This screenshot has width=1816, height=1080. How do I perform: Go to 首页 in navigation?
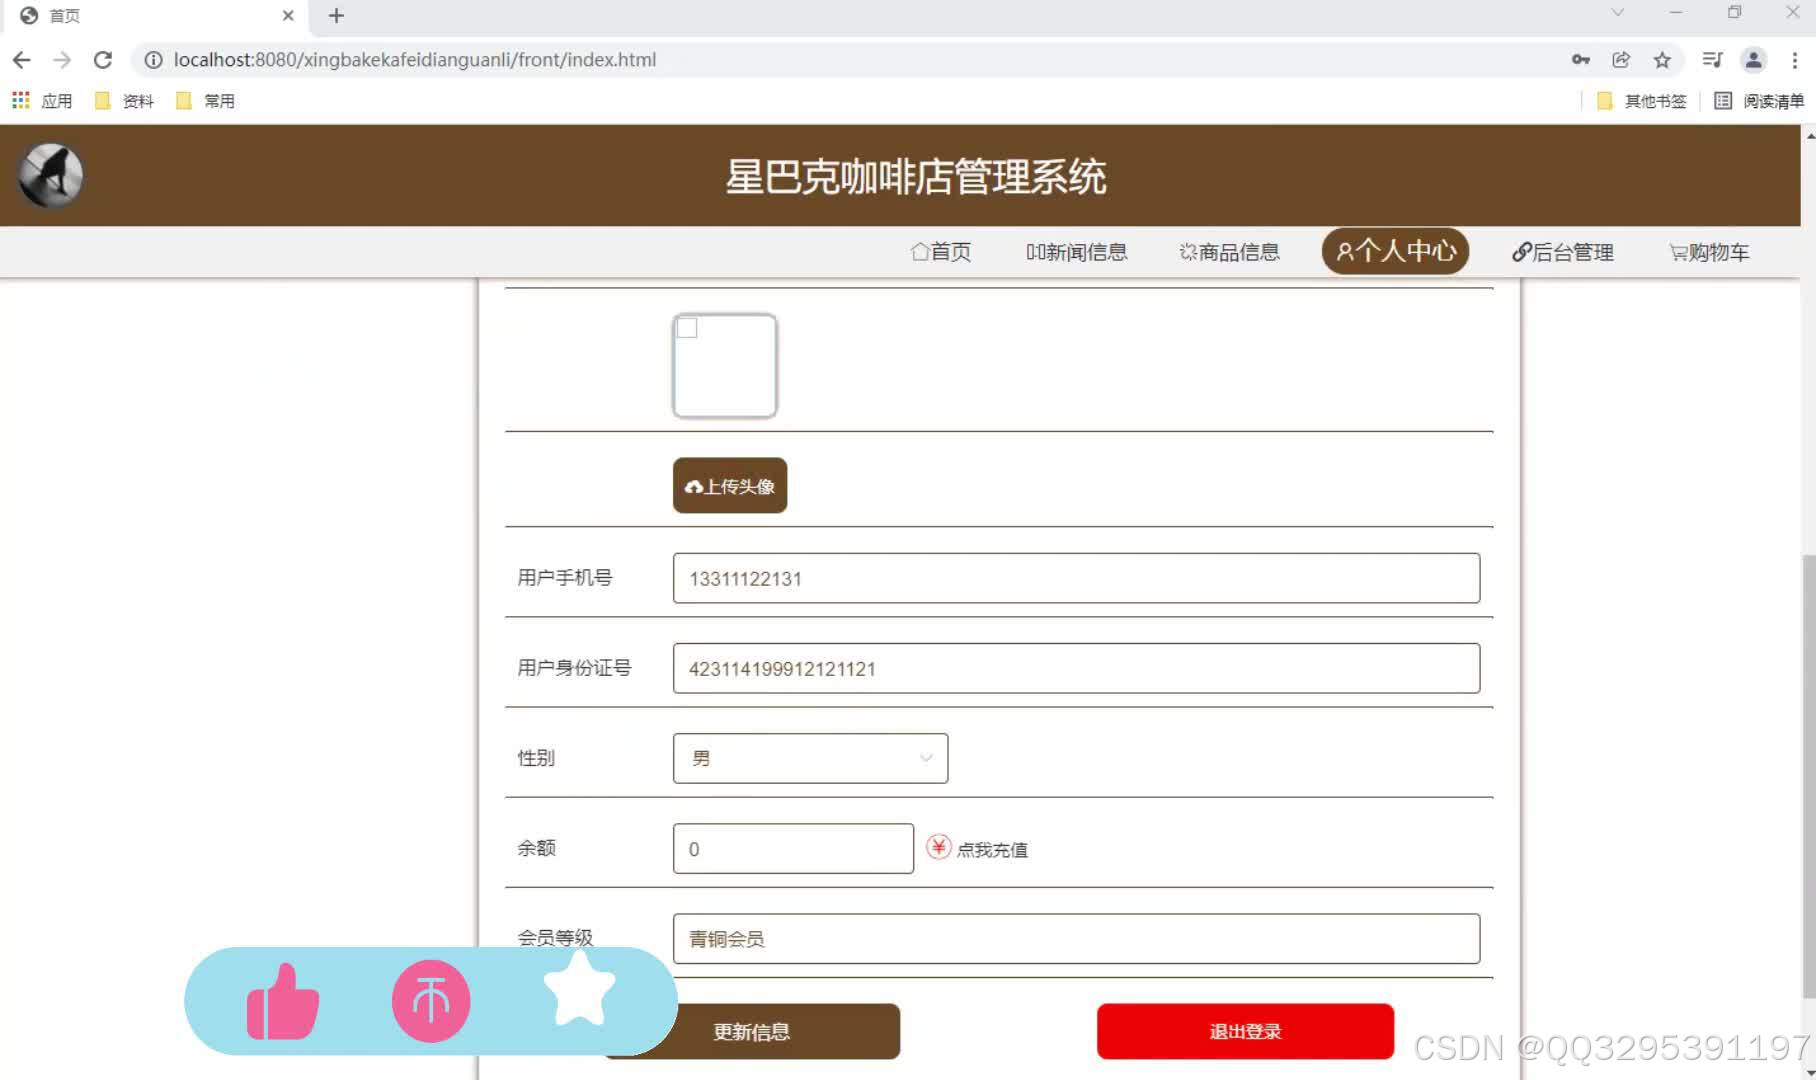941,252
